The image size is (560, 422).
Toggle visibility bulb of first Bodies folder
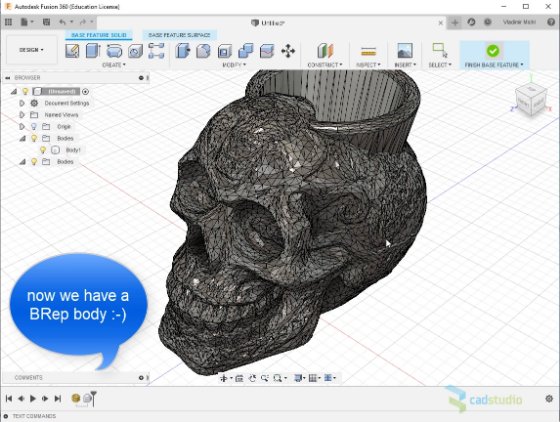(x=34, y=138)
